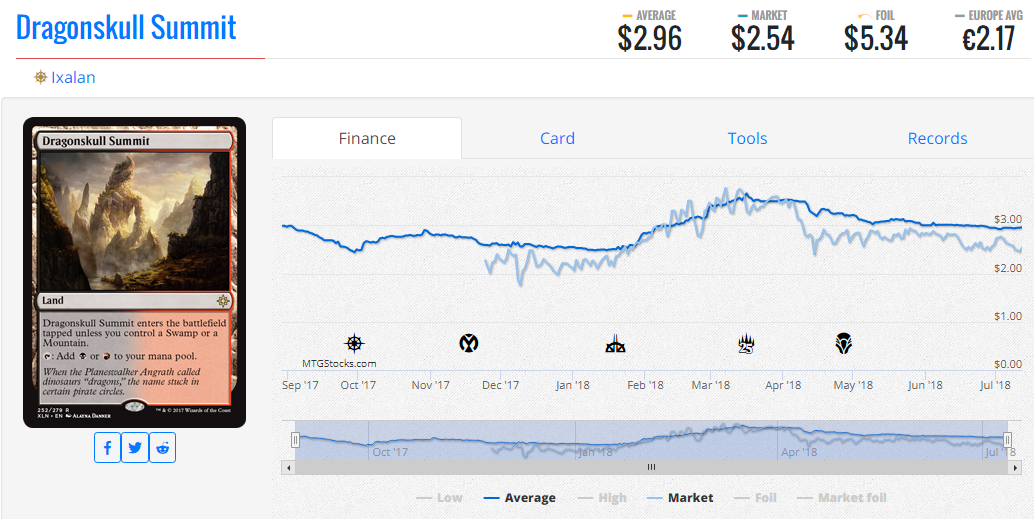
Task: Toggle the Average price series
Action: (x=520, y=498)
